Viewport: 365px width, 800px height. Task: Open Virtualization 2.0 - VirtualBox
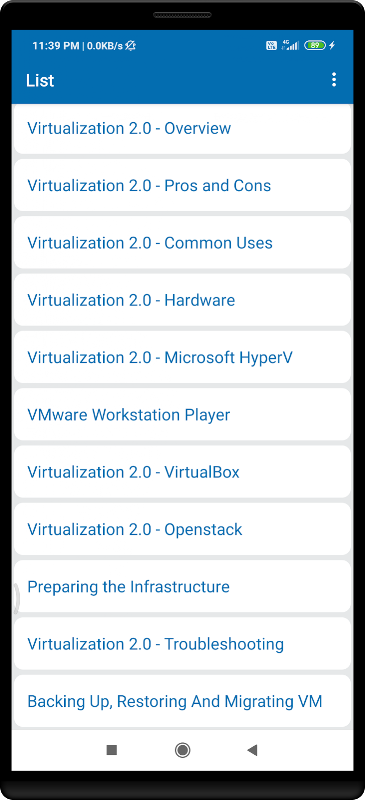click(182, 472)
